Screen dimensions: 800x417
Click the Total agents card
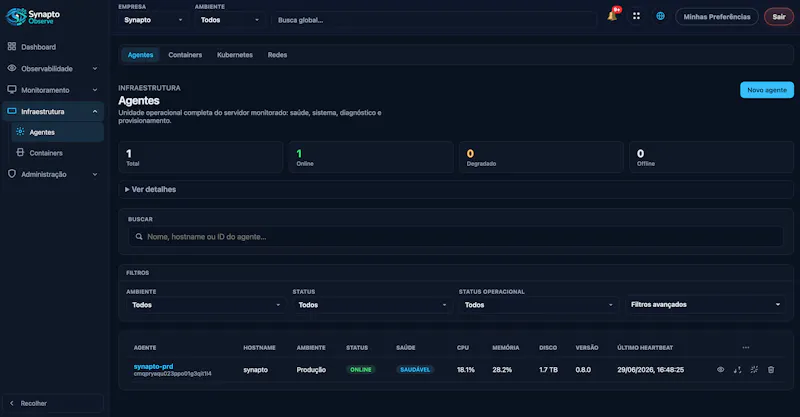point(201,157)
